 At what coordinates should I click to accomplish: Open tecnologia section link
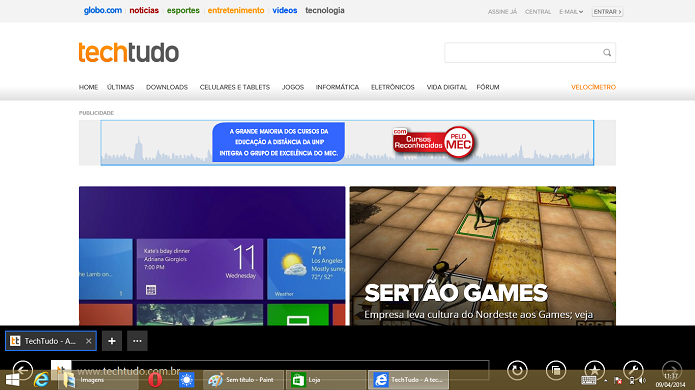[325, 10]
